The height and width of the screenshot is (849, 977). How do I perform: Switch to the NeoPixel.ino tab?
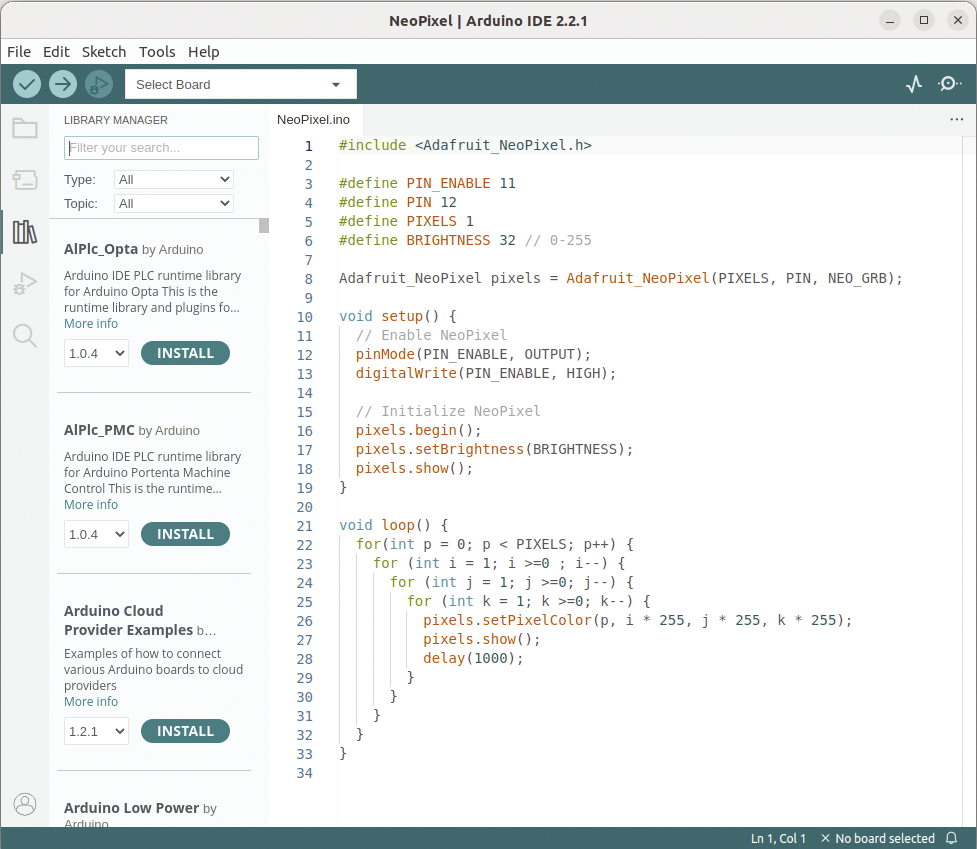click(313, 119)
